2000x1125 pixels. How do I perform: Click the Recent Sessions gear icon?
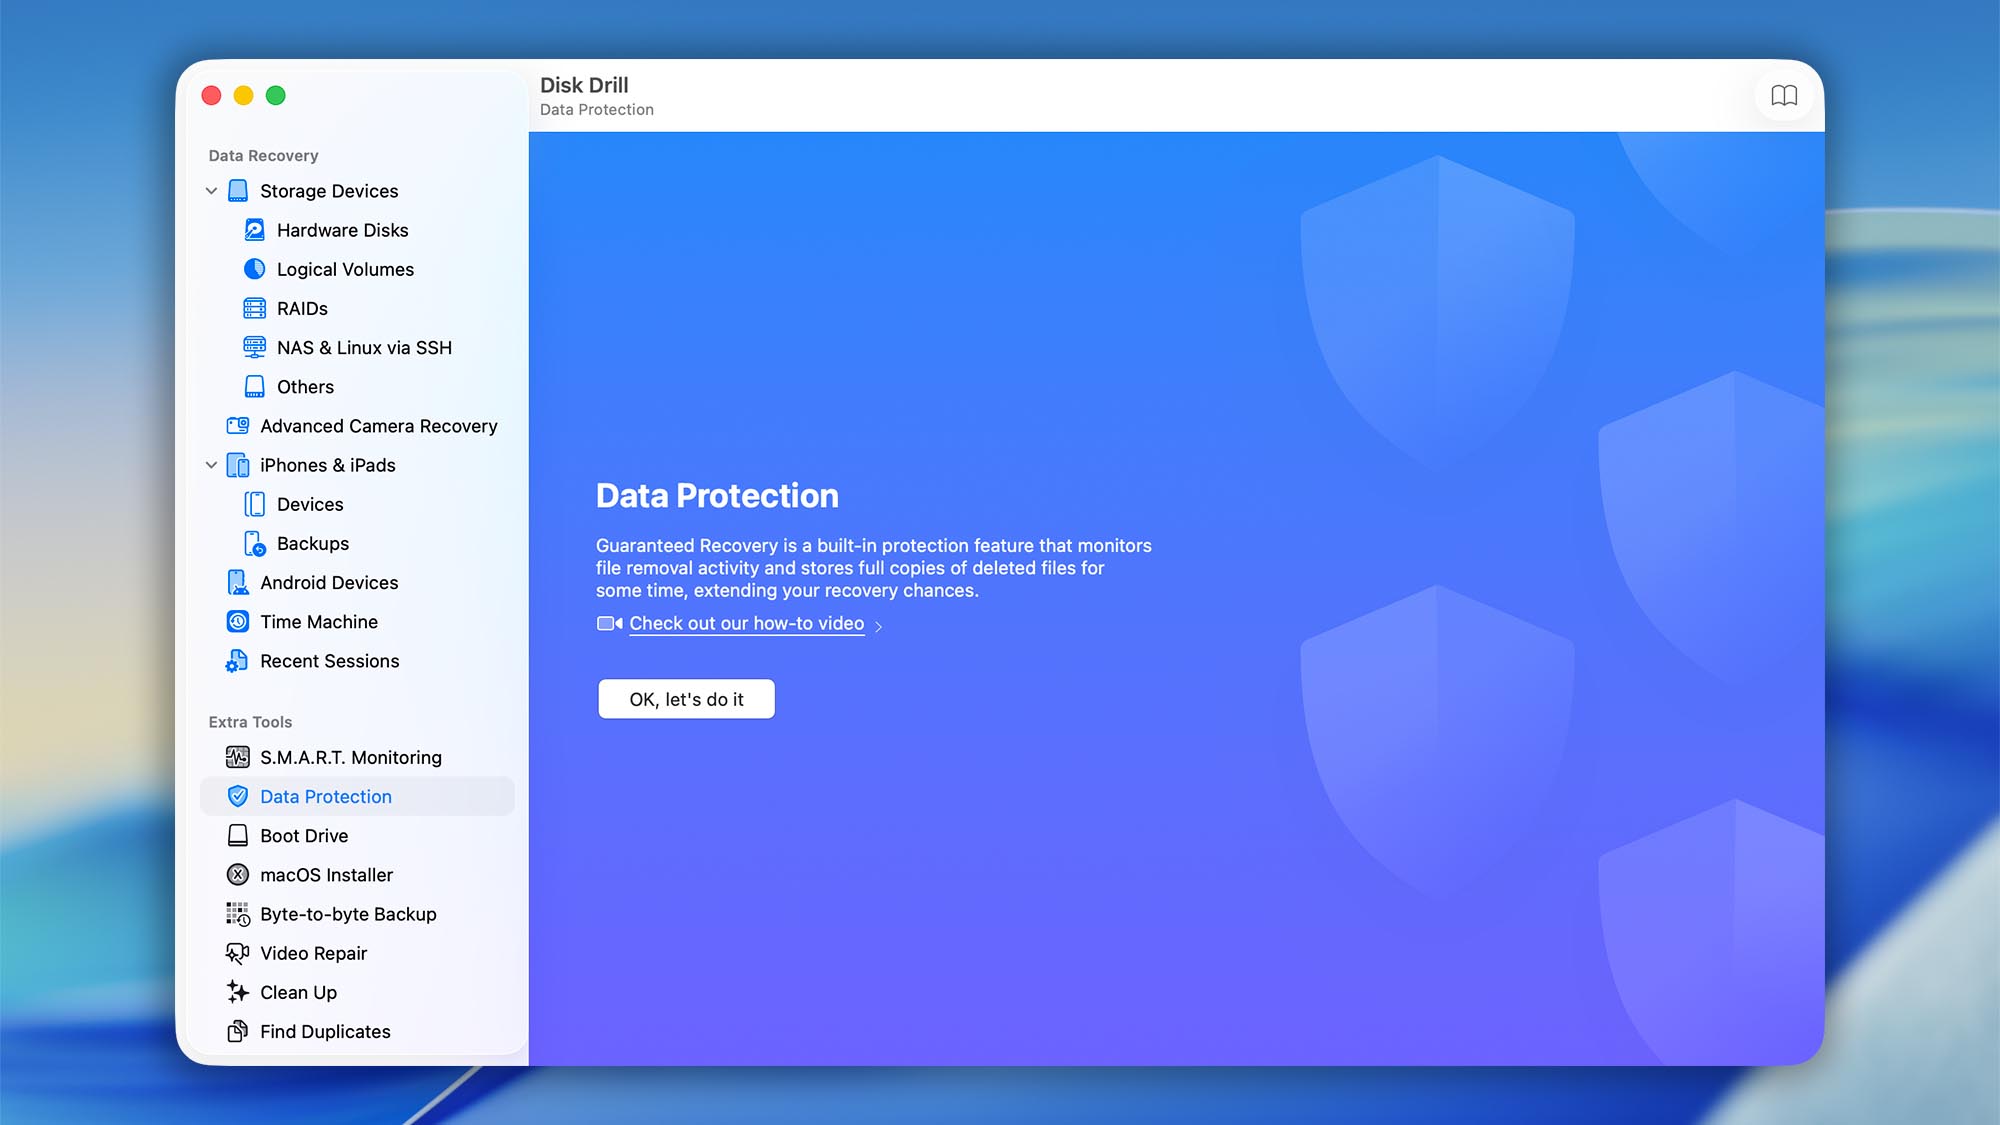238,661
